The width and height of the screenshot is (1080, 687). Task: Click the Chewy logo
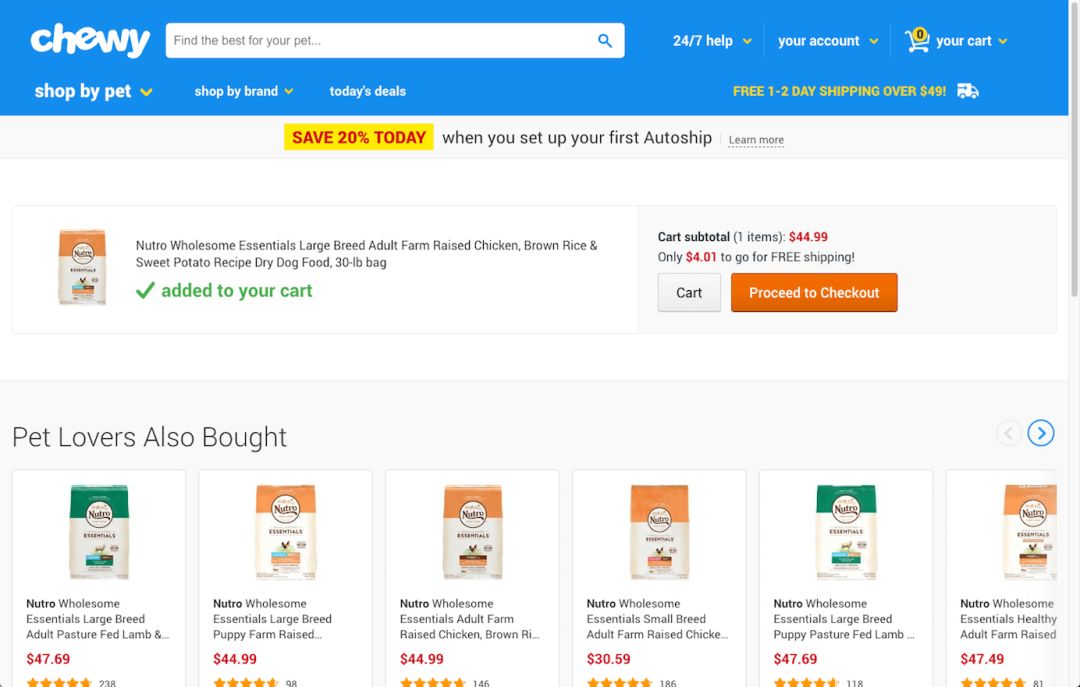click(x=90, y=41)
